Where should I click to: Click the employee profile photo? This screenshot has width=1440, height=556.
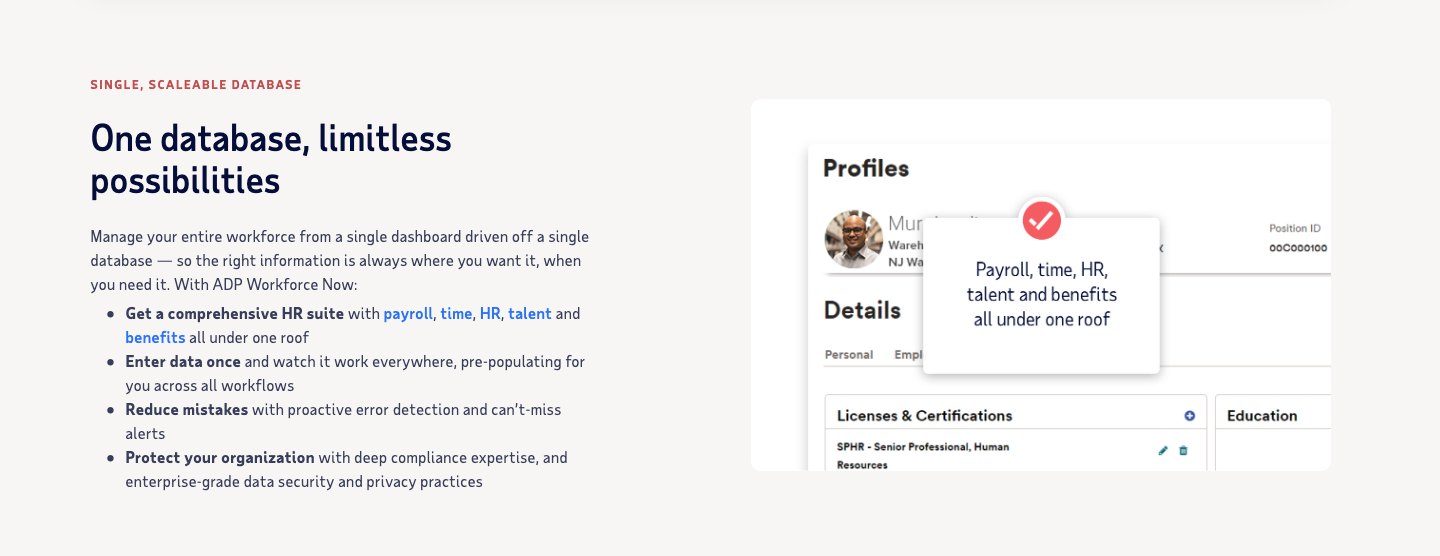pos(853,239)
